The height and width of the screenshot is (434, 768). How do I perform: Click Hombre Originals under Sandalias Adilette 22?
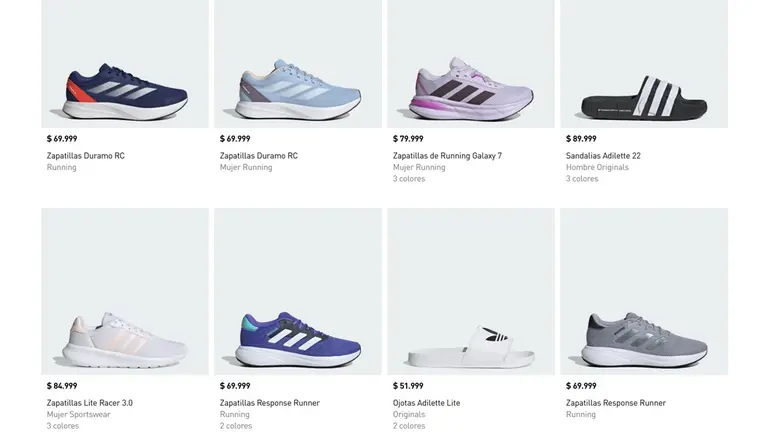[x=596, y=167]
